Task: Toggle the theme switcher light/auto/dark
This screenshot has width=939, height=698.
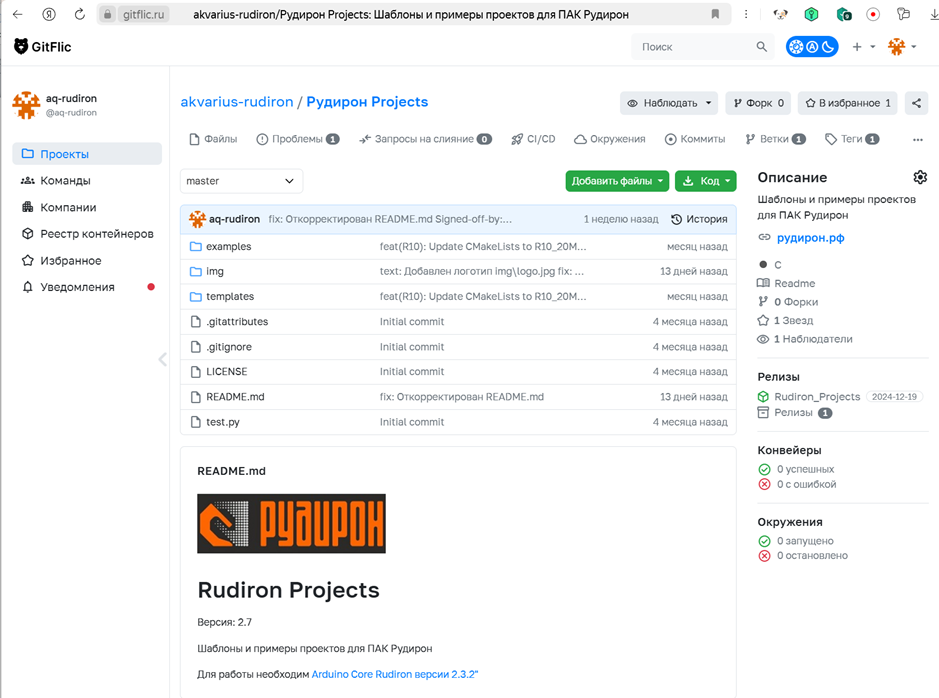Action: click(x=812, y=47)
